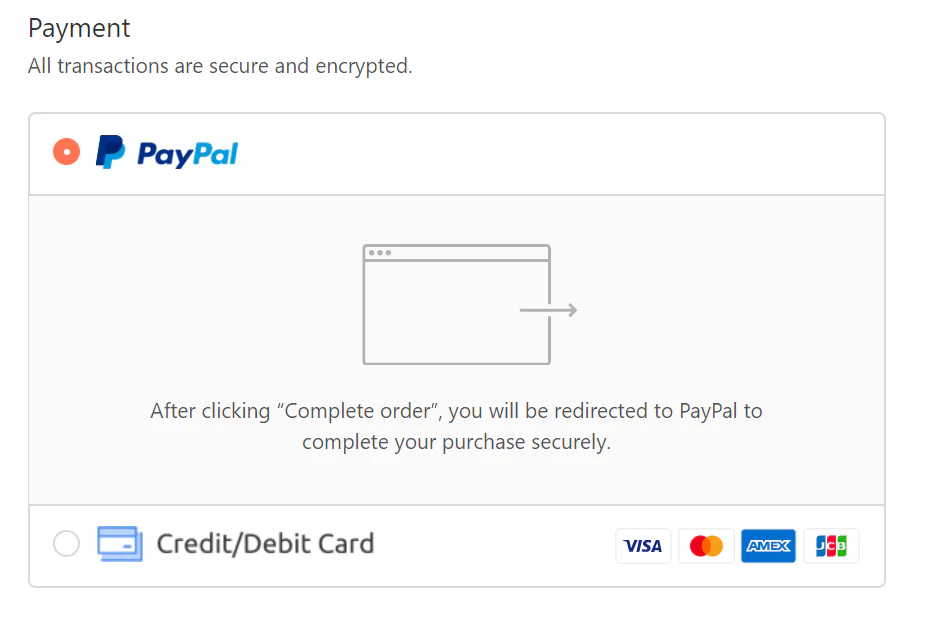Click the Credit/Debit Card label
The height and width of the screenshot is (617, 948).
point(265,543)
